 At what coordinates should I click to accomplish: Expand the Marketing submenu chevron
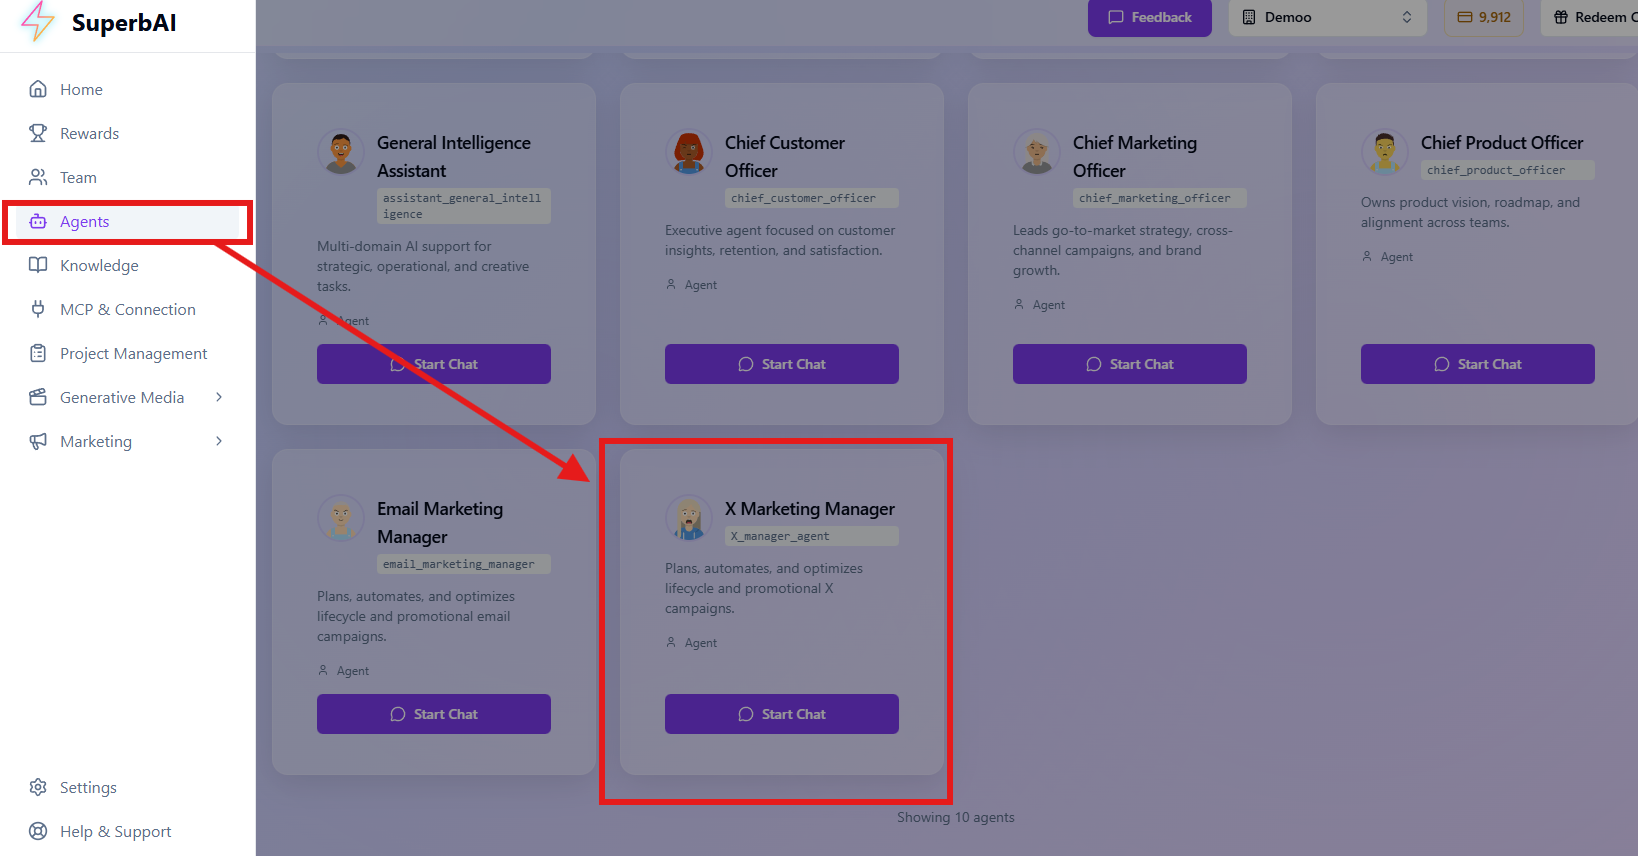pos(219,441)
